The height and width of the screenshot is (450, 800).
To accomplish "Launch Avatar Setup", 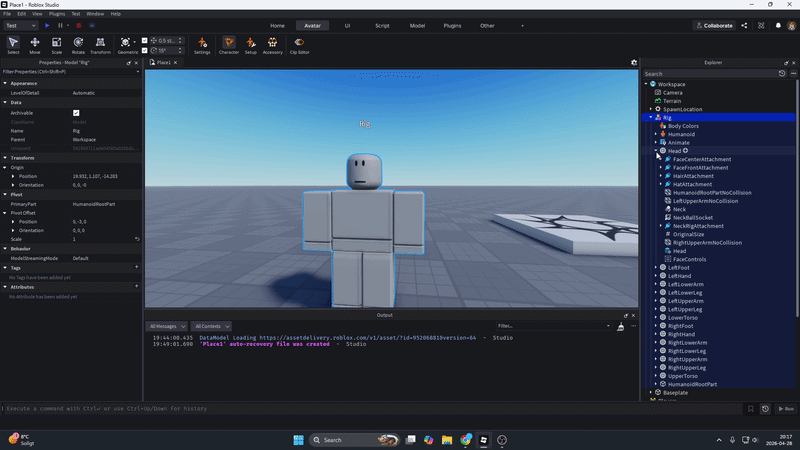I will (251, 45).
